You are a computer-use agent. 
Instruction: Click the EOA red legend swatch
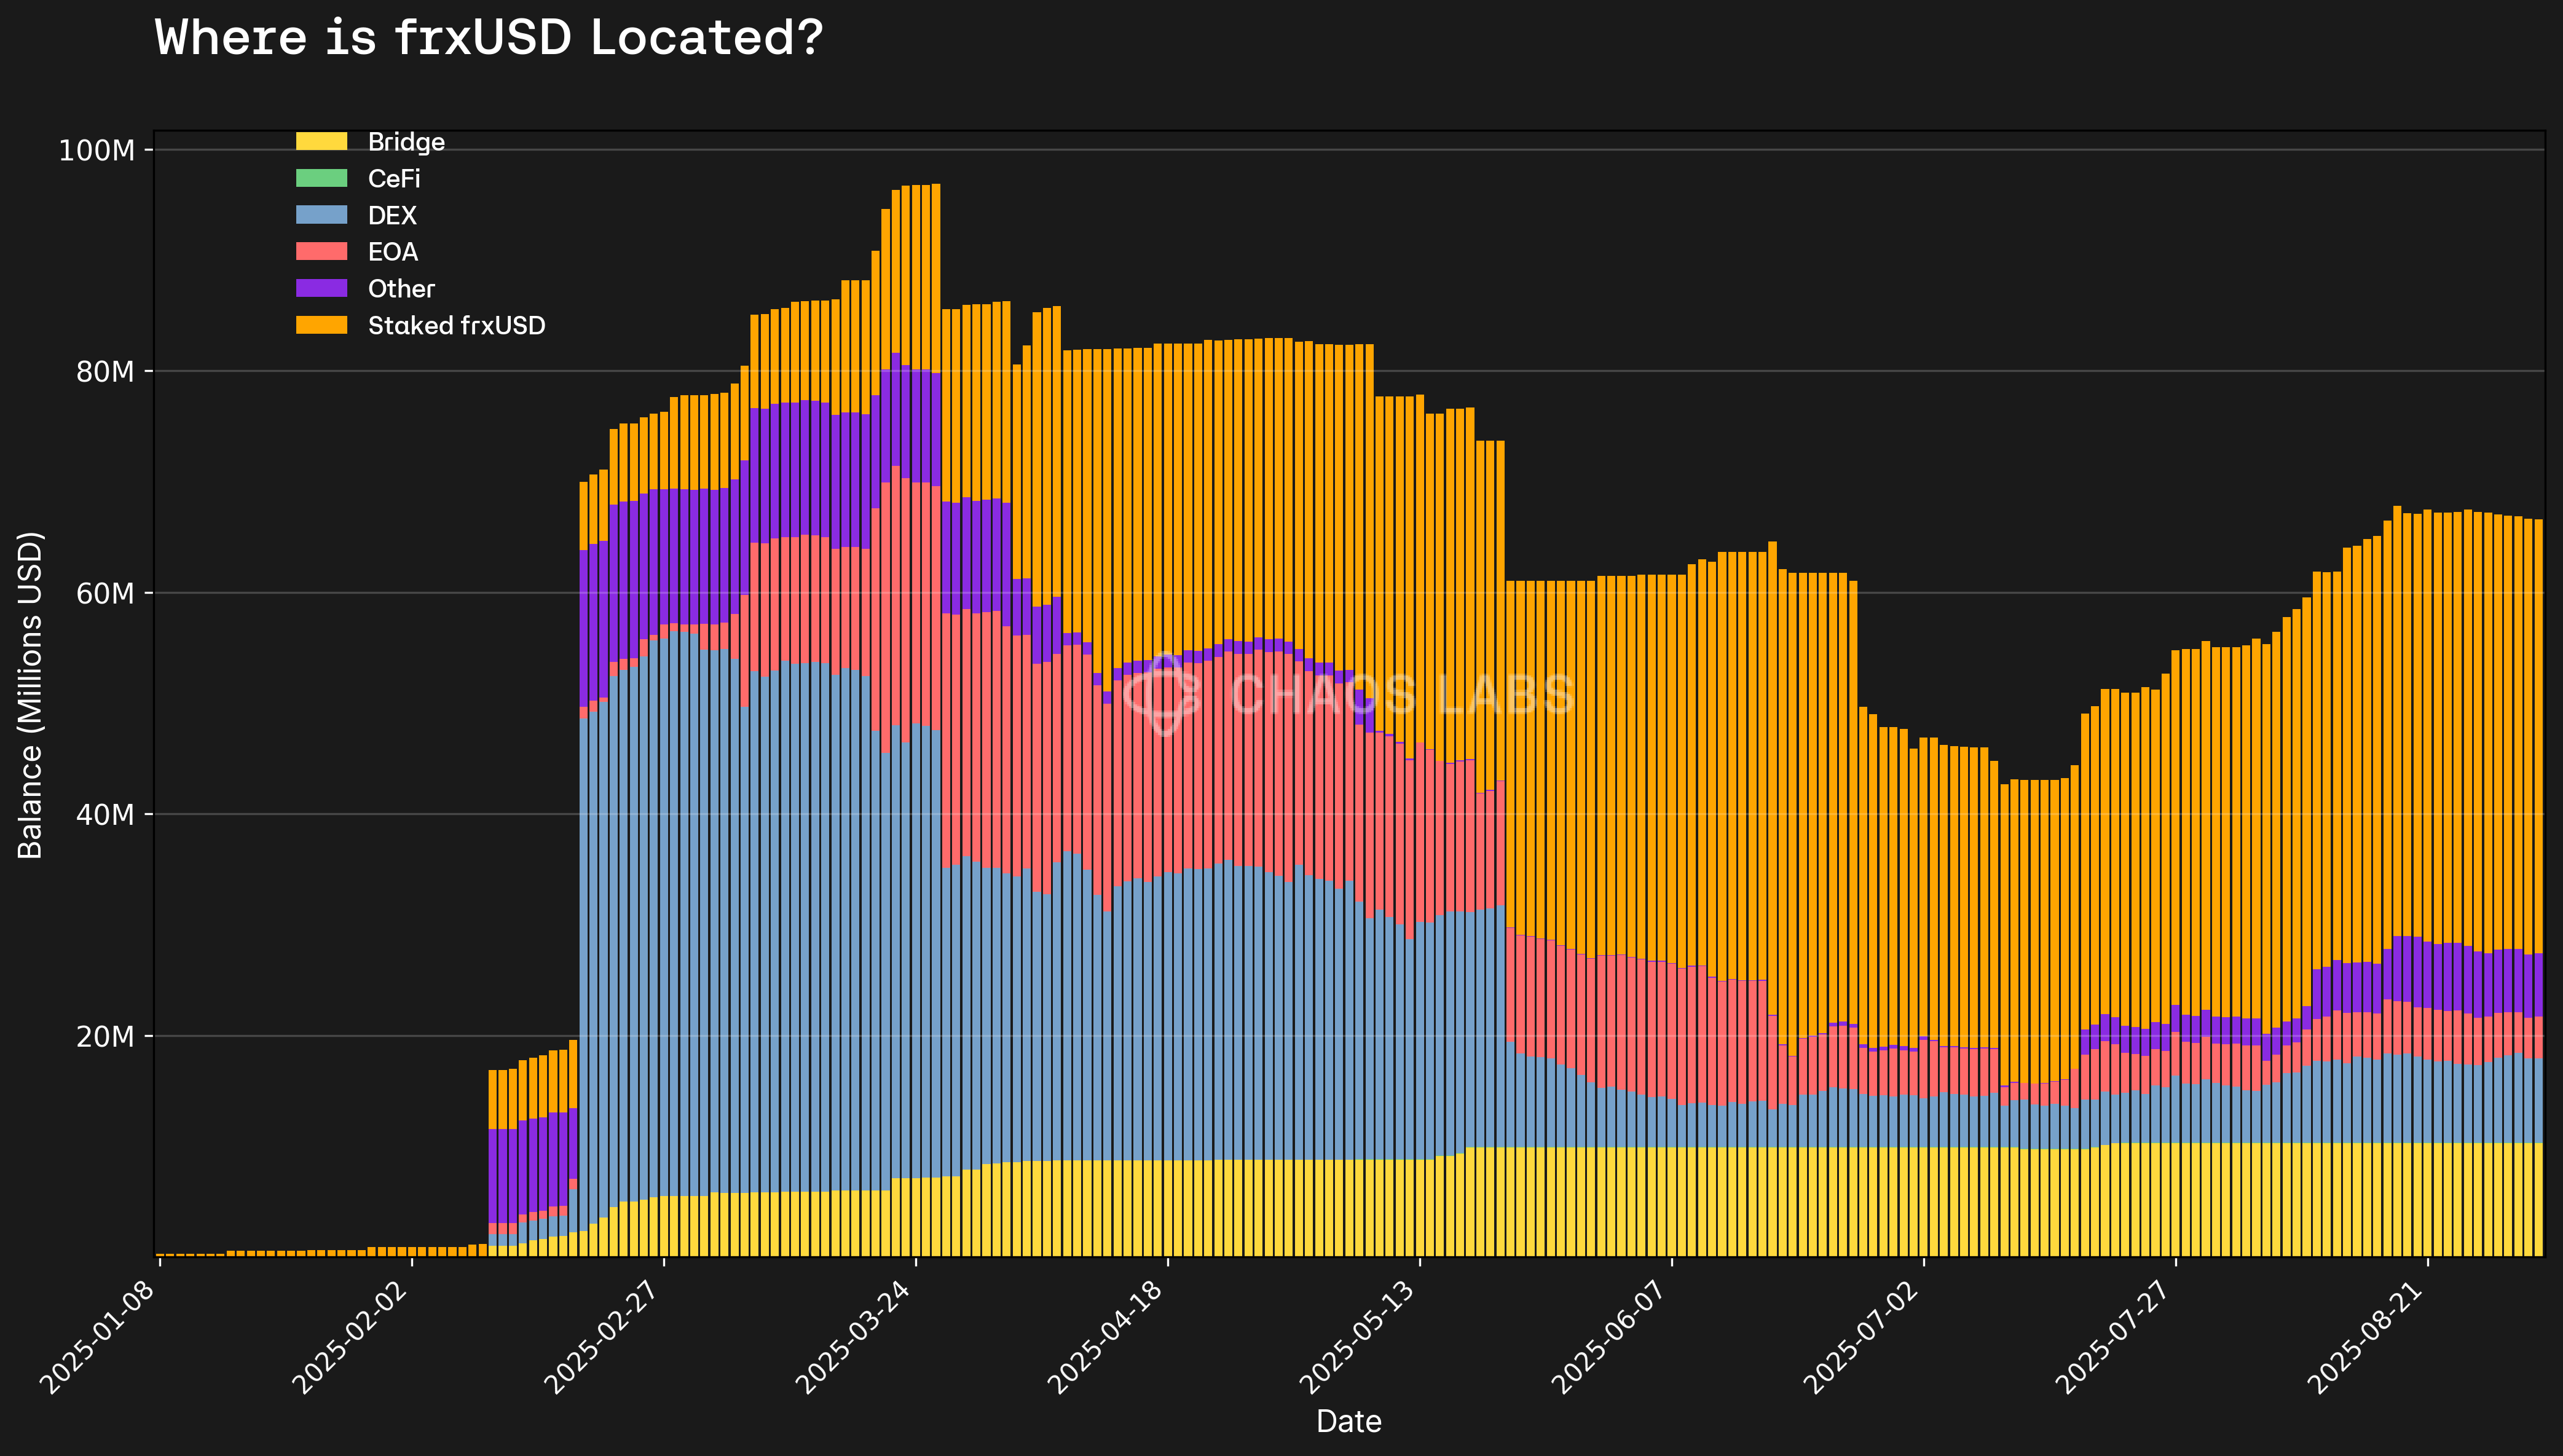tap(321, 251)
